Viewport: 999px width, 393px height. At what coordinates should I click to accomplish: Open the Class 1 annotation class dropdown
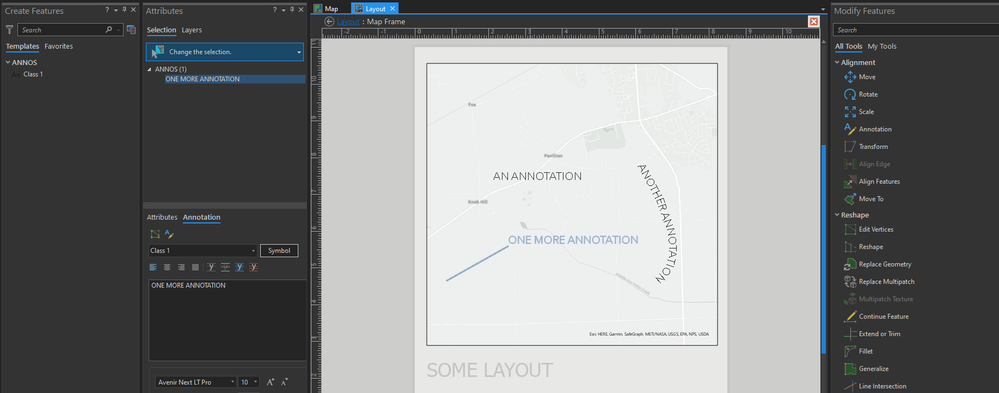tap(203, 251)
